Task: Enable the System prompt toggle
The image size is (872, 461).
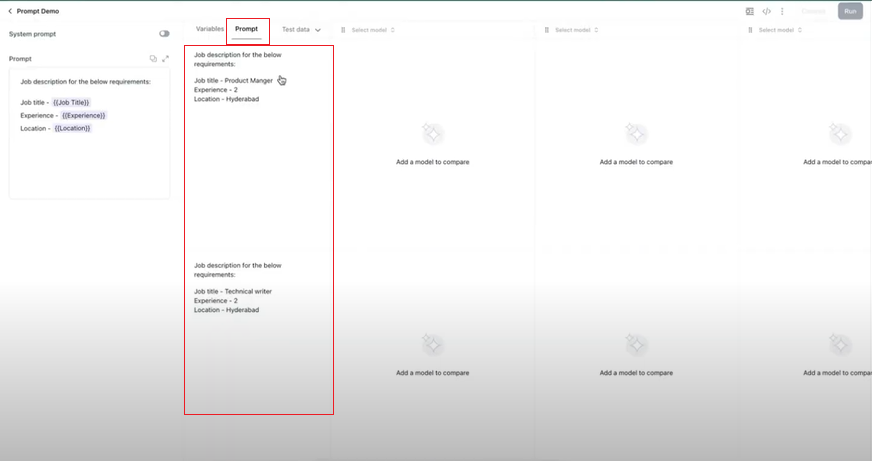Action: click(x=164, y=34)
